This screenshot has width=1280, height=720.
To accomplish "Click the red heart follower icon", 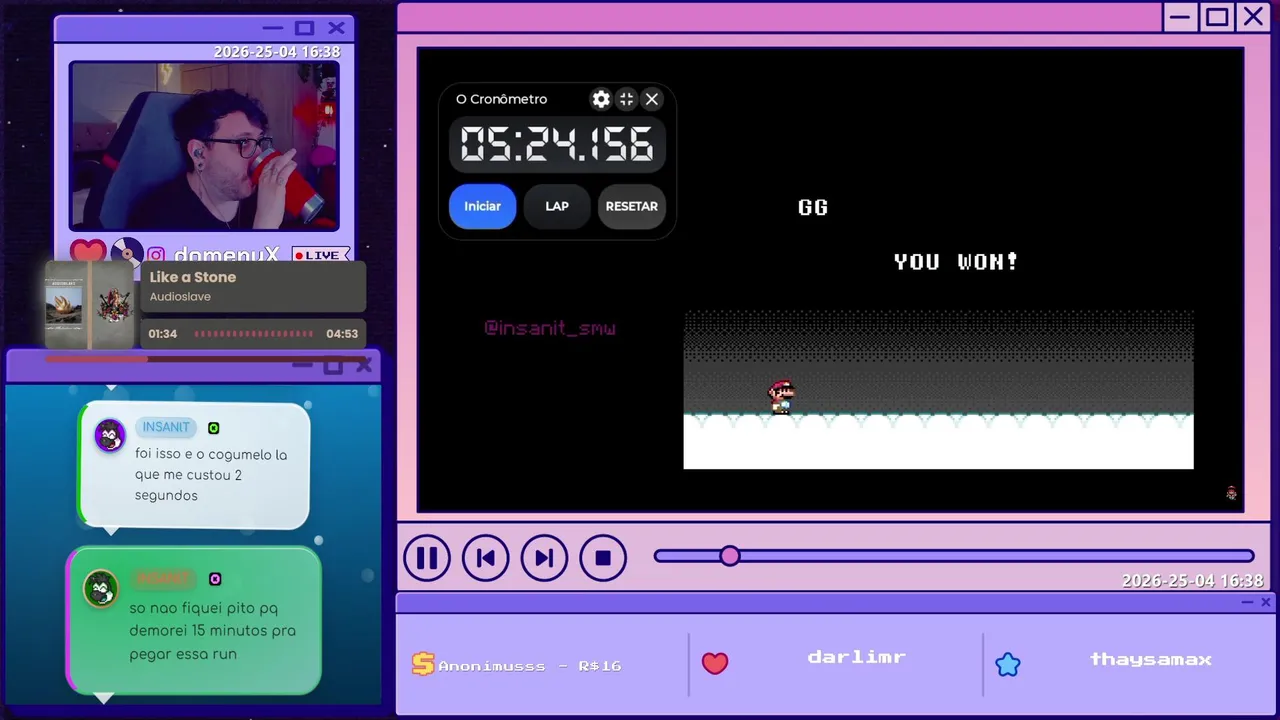I will coord(715,663).
